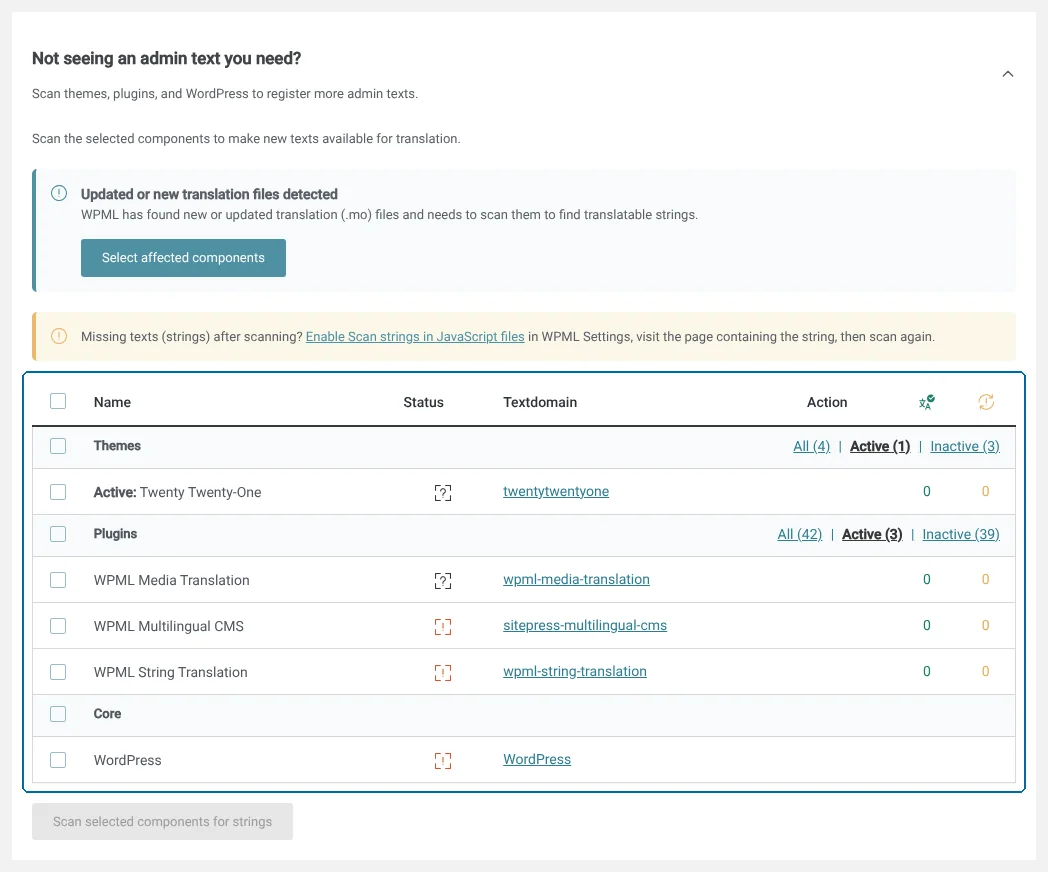
Task: Check the Themes group checkbox
Action: (58, 446)
